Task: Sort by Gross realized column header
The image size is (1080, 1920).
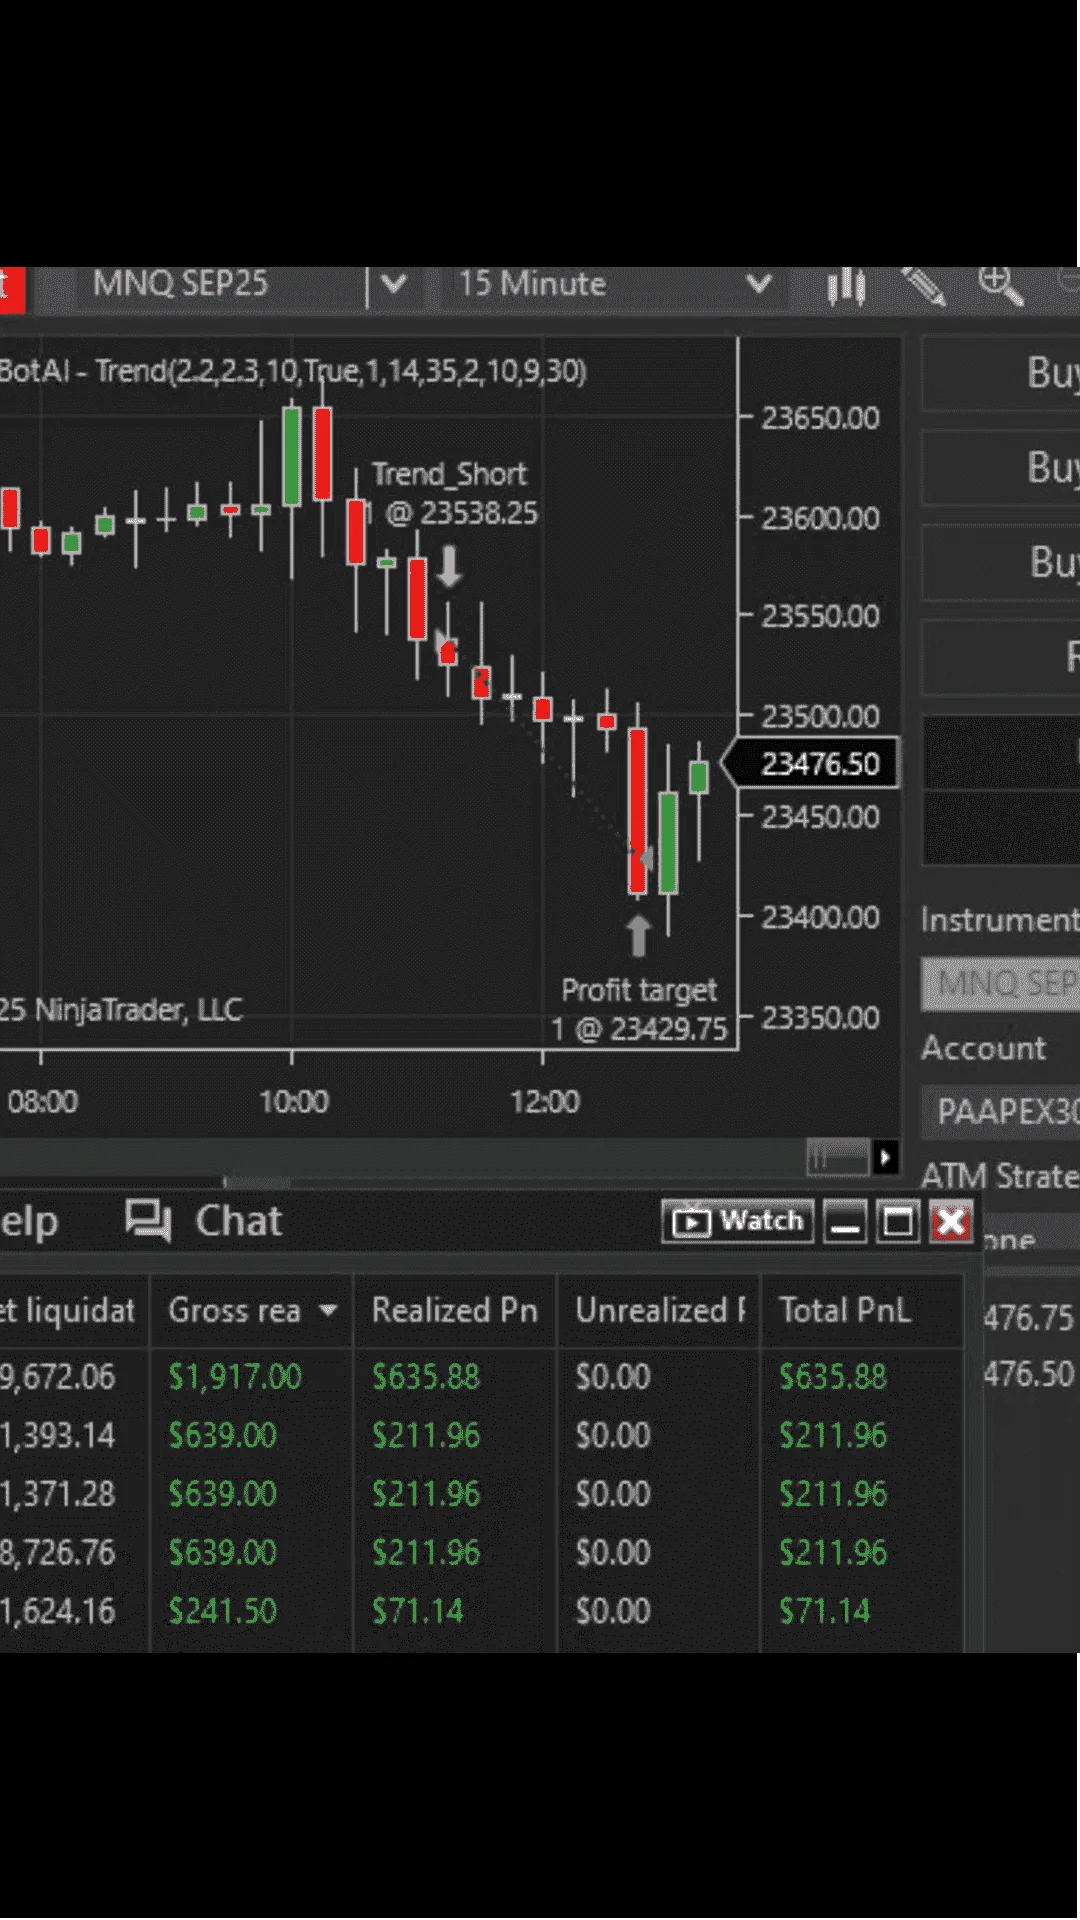Action: [x=251, y=1310]
